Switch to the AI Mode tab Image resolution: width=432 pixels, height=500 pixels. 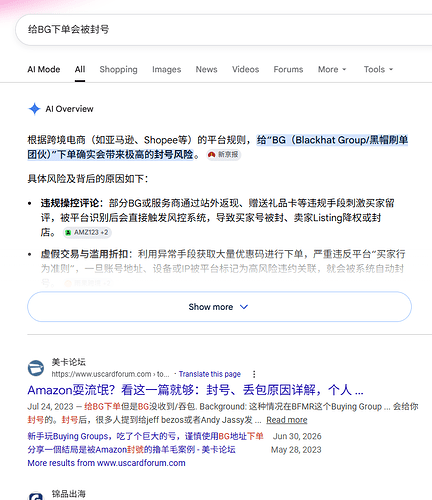point(44,69)
